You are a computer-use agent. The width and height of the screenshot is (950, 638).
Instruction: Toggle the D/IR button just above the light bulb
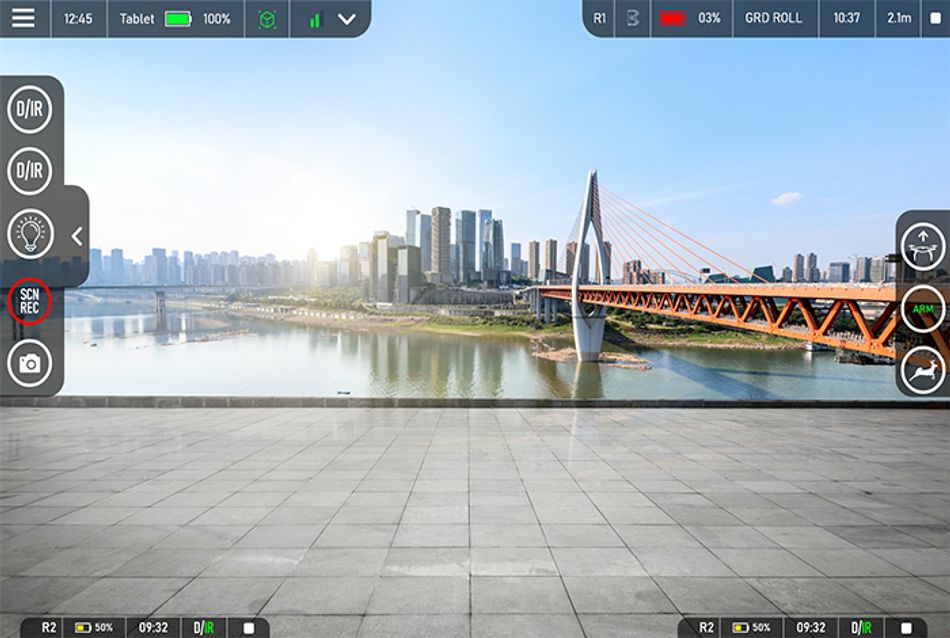pyautogui.click(x=30, y=171)
